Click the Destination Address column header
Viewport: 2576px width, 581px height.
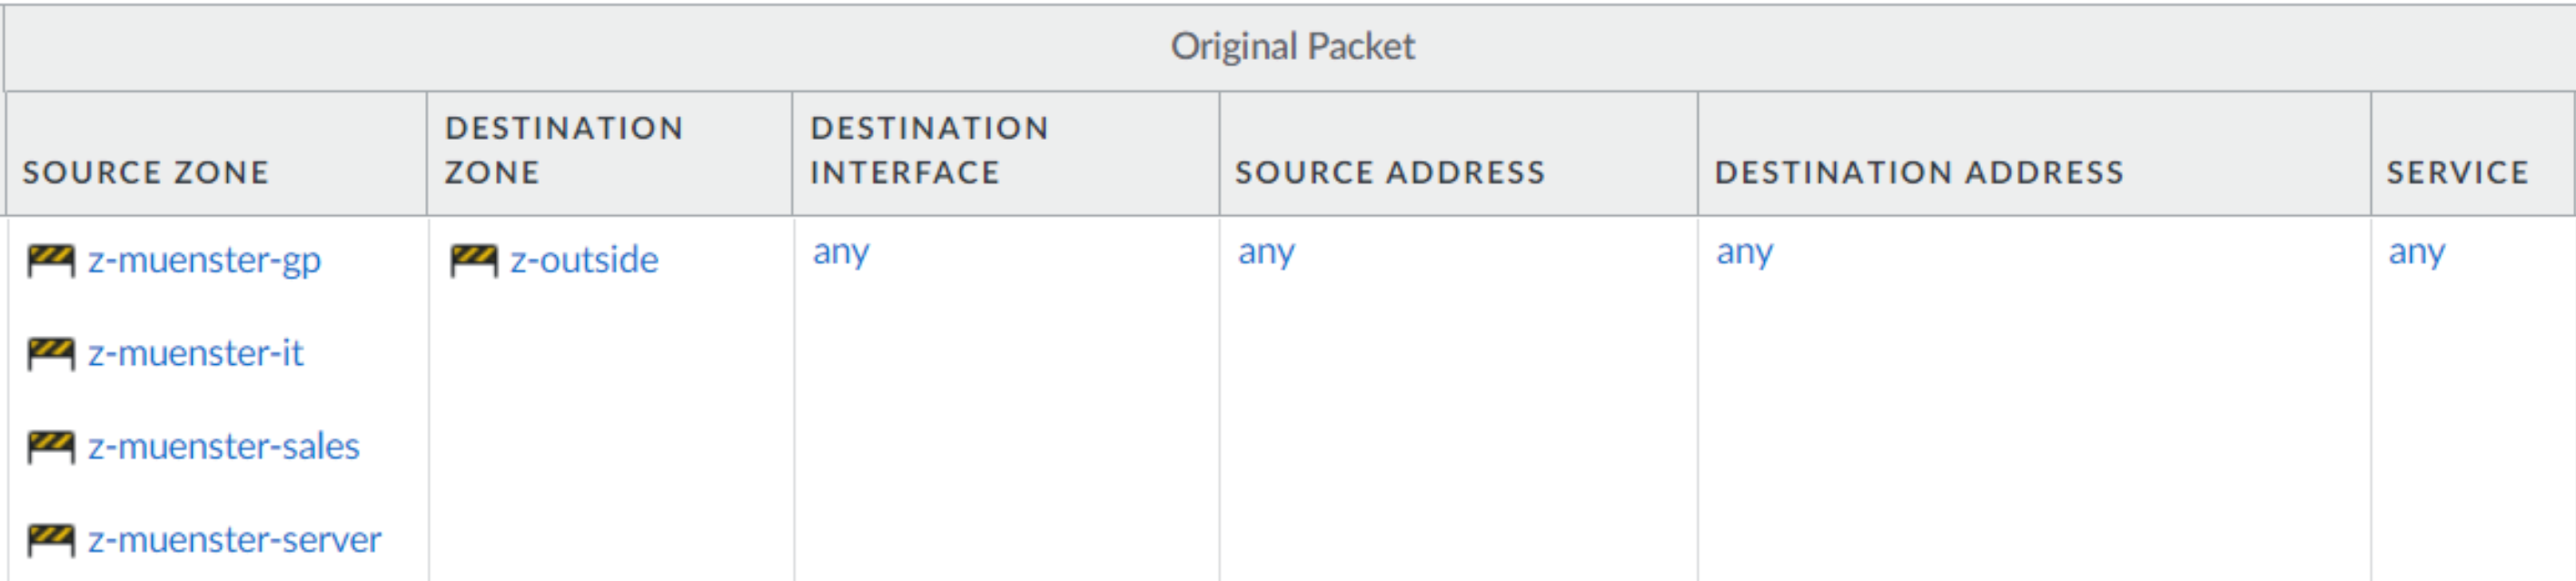pyautogui.click(x=1918, y=172)
